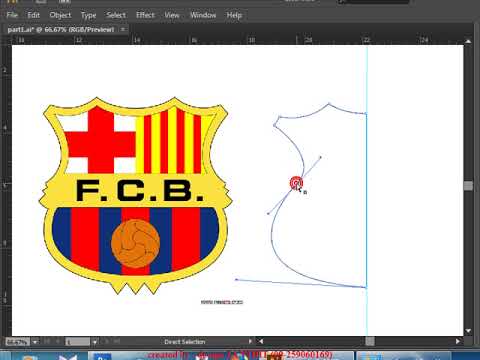
Task: Expand the zoom level dropdown
Action: pos(35,342)
